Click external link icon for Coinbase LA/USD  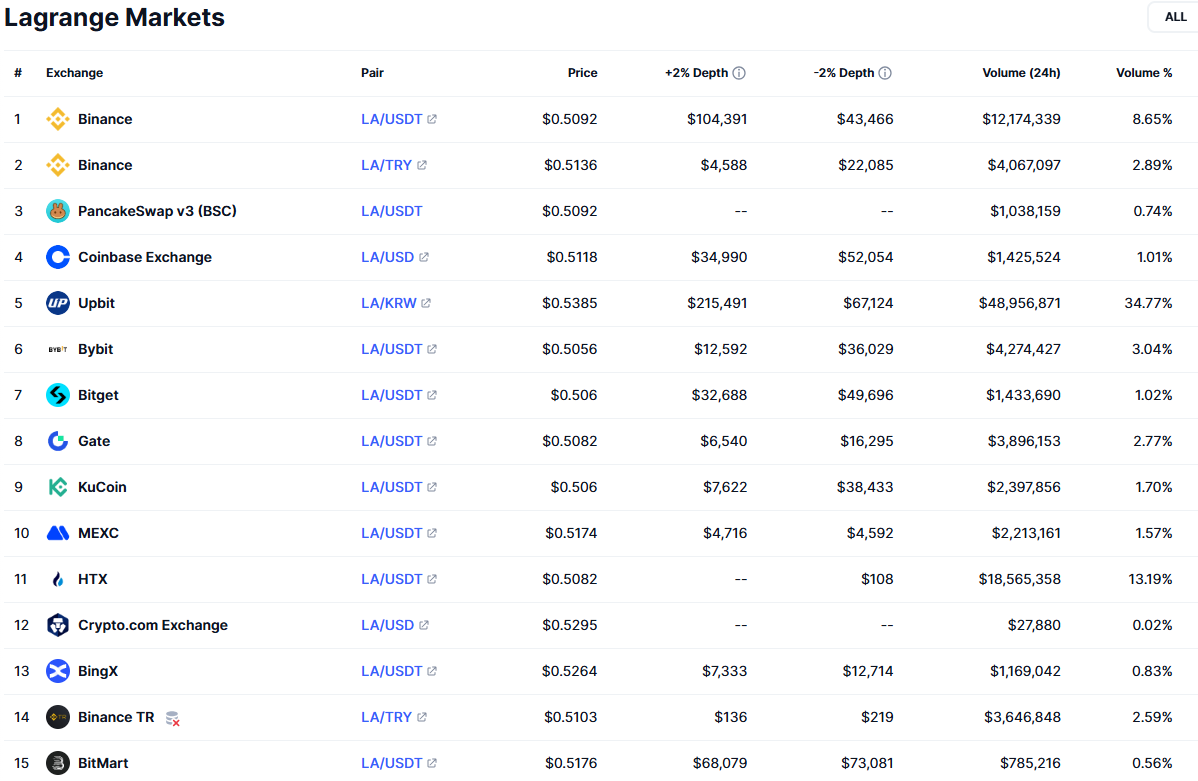pyautogui.click(x=423, y=257)
